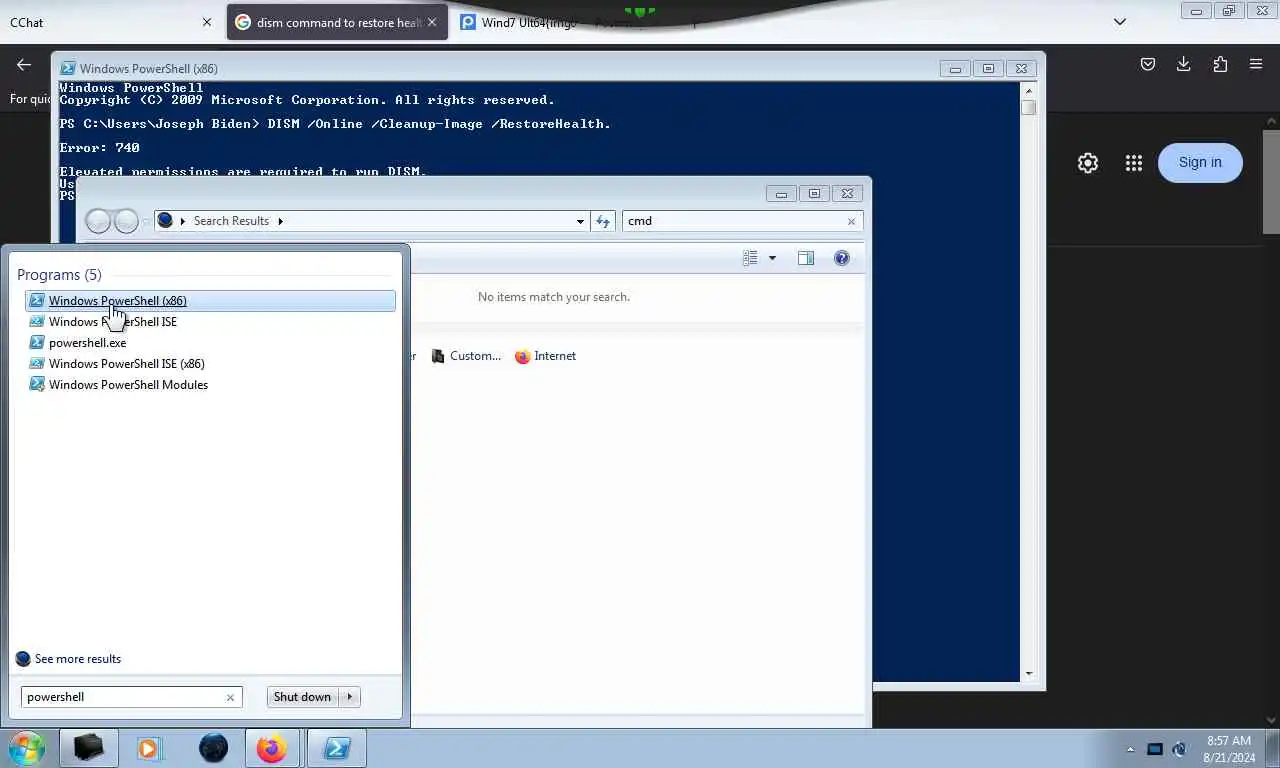This screenshot has height=768, width=1280.
Task: Click the Google Sign in button
Action: (x=1200, y=163)
